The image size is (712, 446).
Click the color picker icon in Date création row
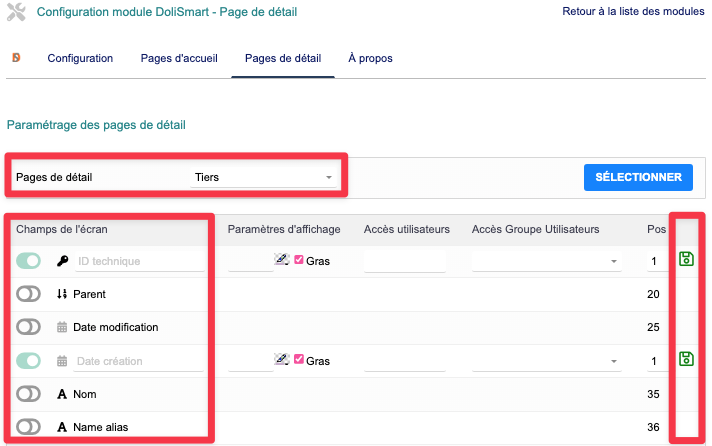point(281,360)
